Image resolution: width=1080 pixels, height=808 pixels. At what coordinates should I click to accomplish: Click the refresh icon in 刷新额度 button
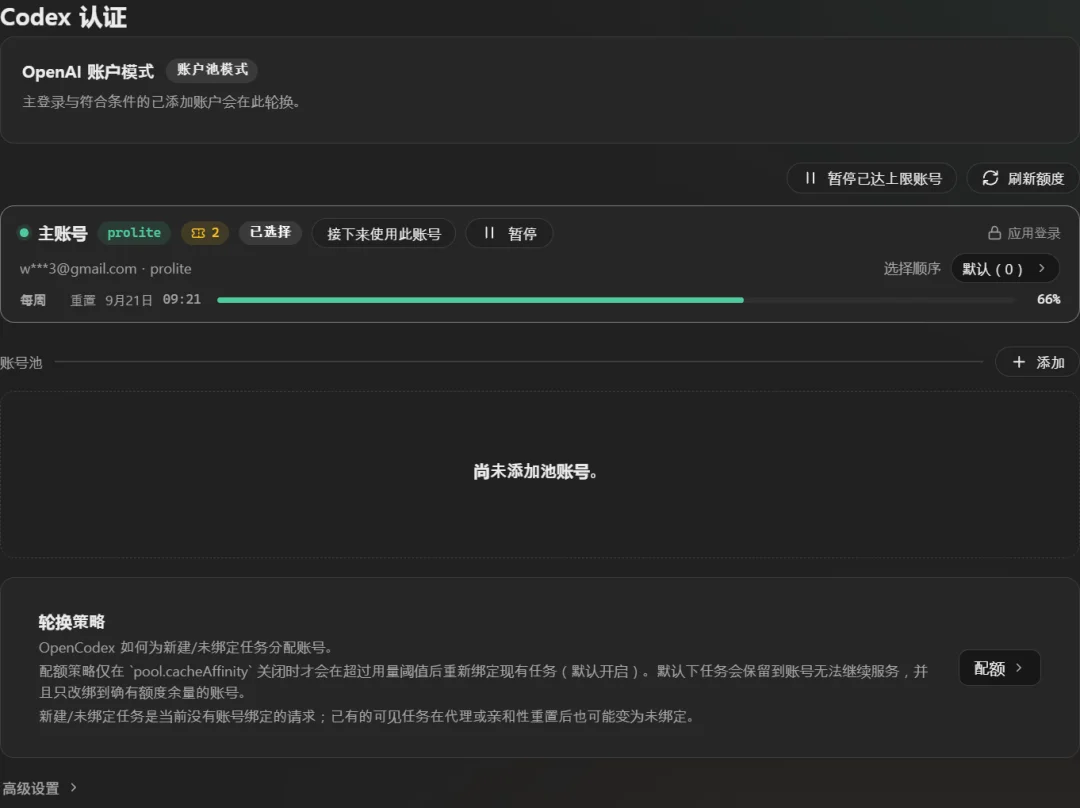click(990, 178)
